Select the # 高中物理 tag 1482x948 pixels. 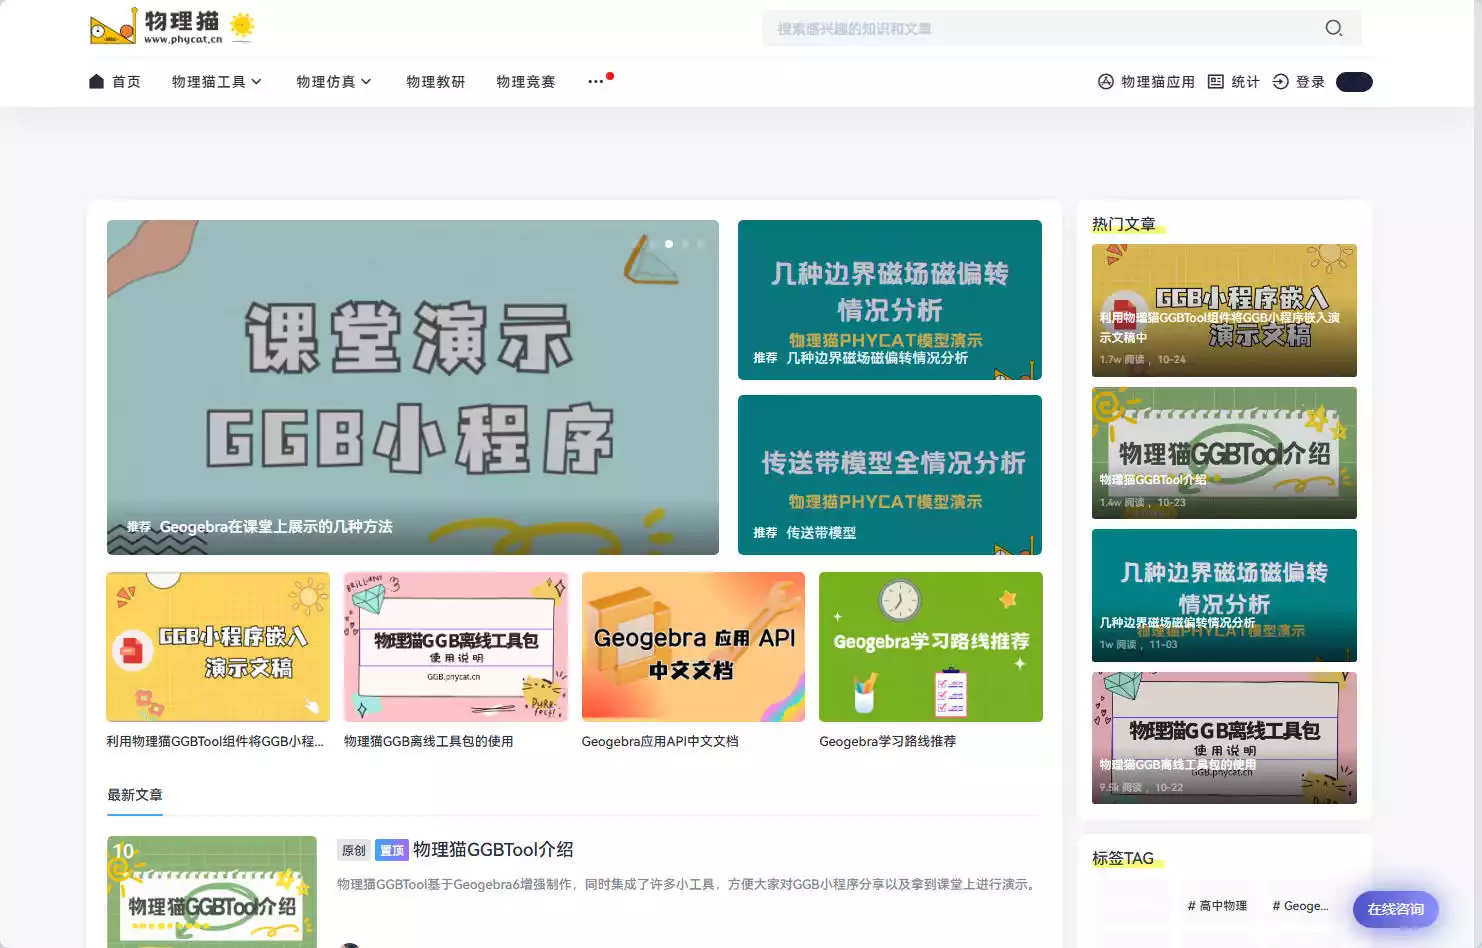tap(1217, 906)
